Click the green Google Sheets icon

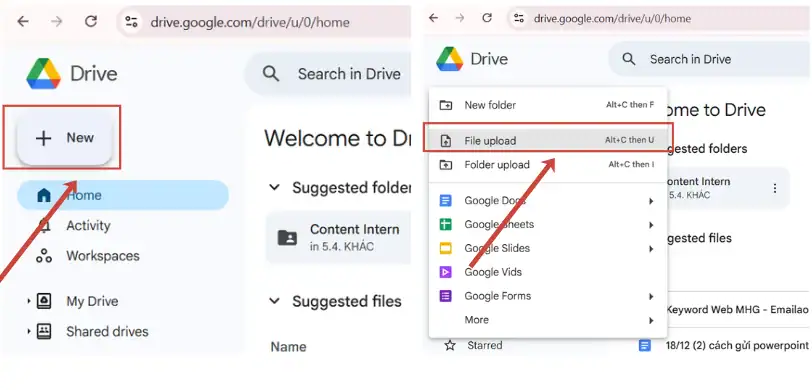pos(445,224)
